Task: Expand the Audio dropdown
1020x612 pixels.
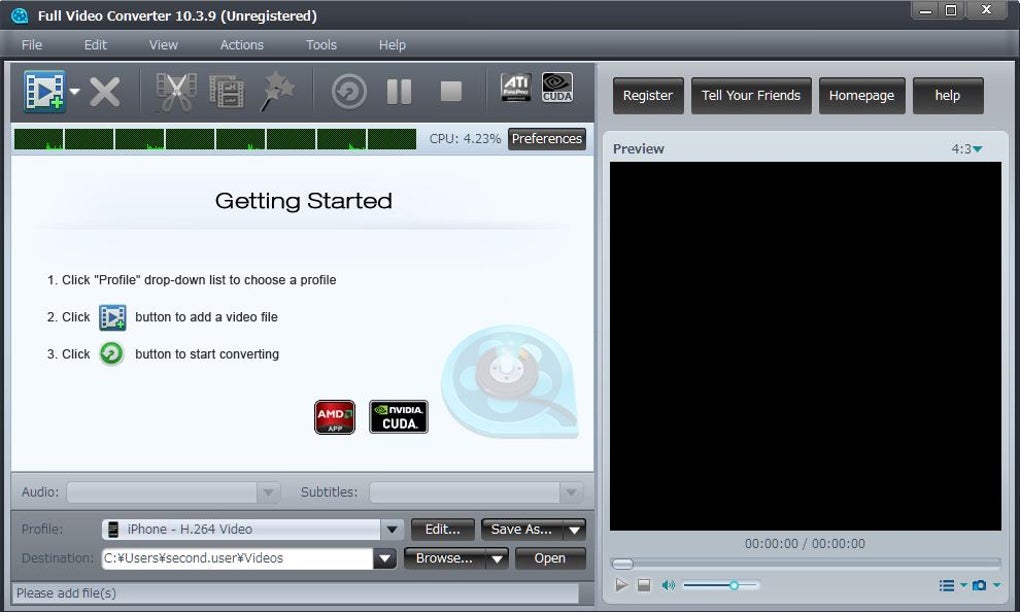Action: point(268,492)
